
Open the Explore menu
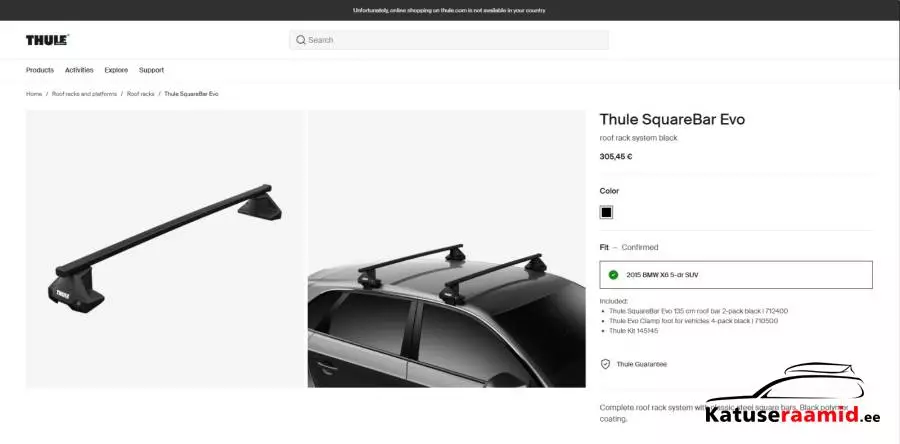(x=116, y=70)
